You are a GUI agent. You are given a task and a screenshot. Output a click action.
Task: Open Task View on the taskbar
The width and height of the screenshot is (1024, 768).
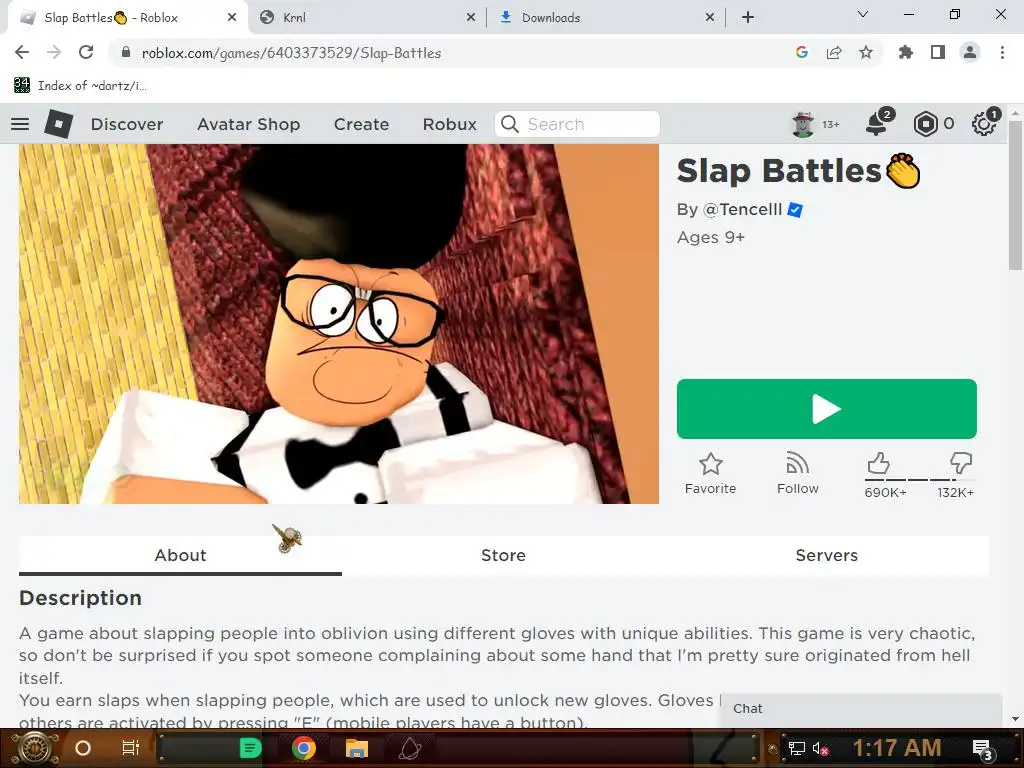point(131,748)
